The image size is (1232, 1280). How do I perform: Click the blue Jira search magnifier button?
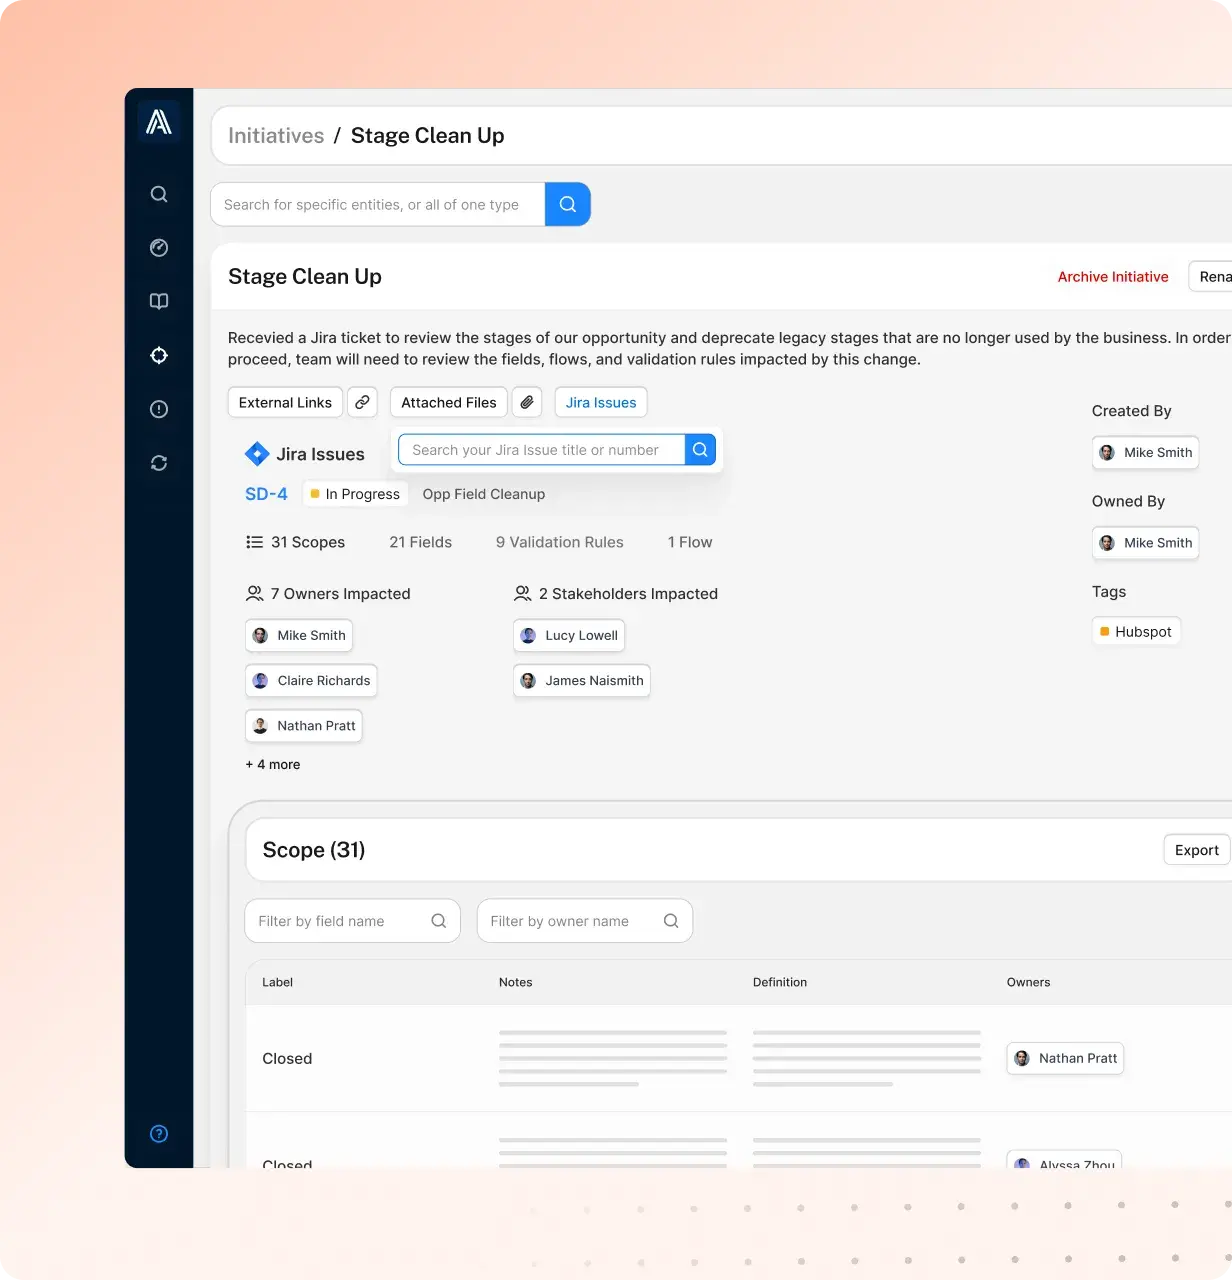[700, 450]
